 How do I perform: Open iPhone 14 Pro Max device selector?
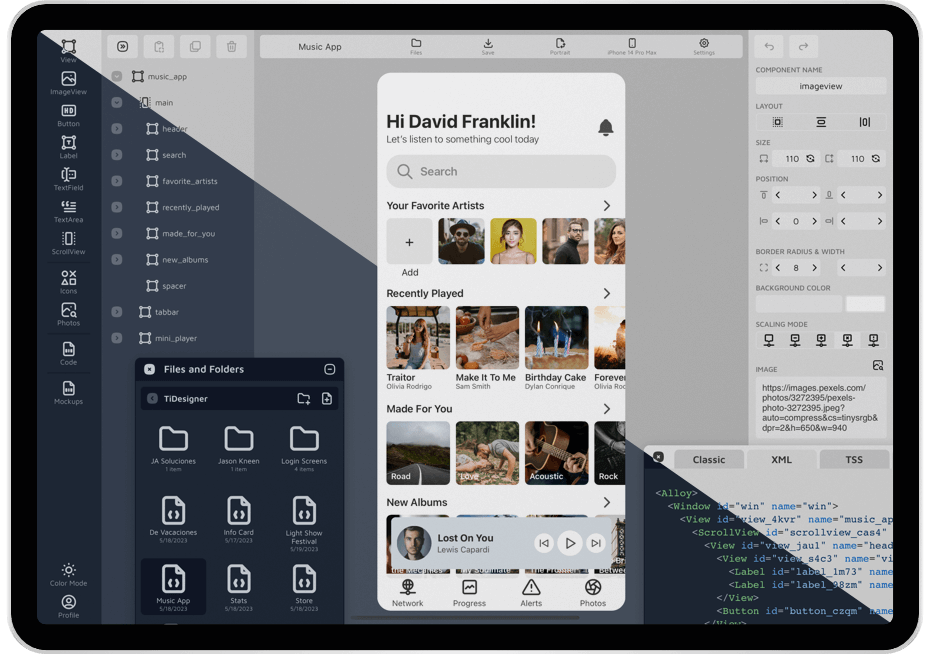(x=631, y=46)
